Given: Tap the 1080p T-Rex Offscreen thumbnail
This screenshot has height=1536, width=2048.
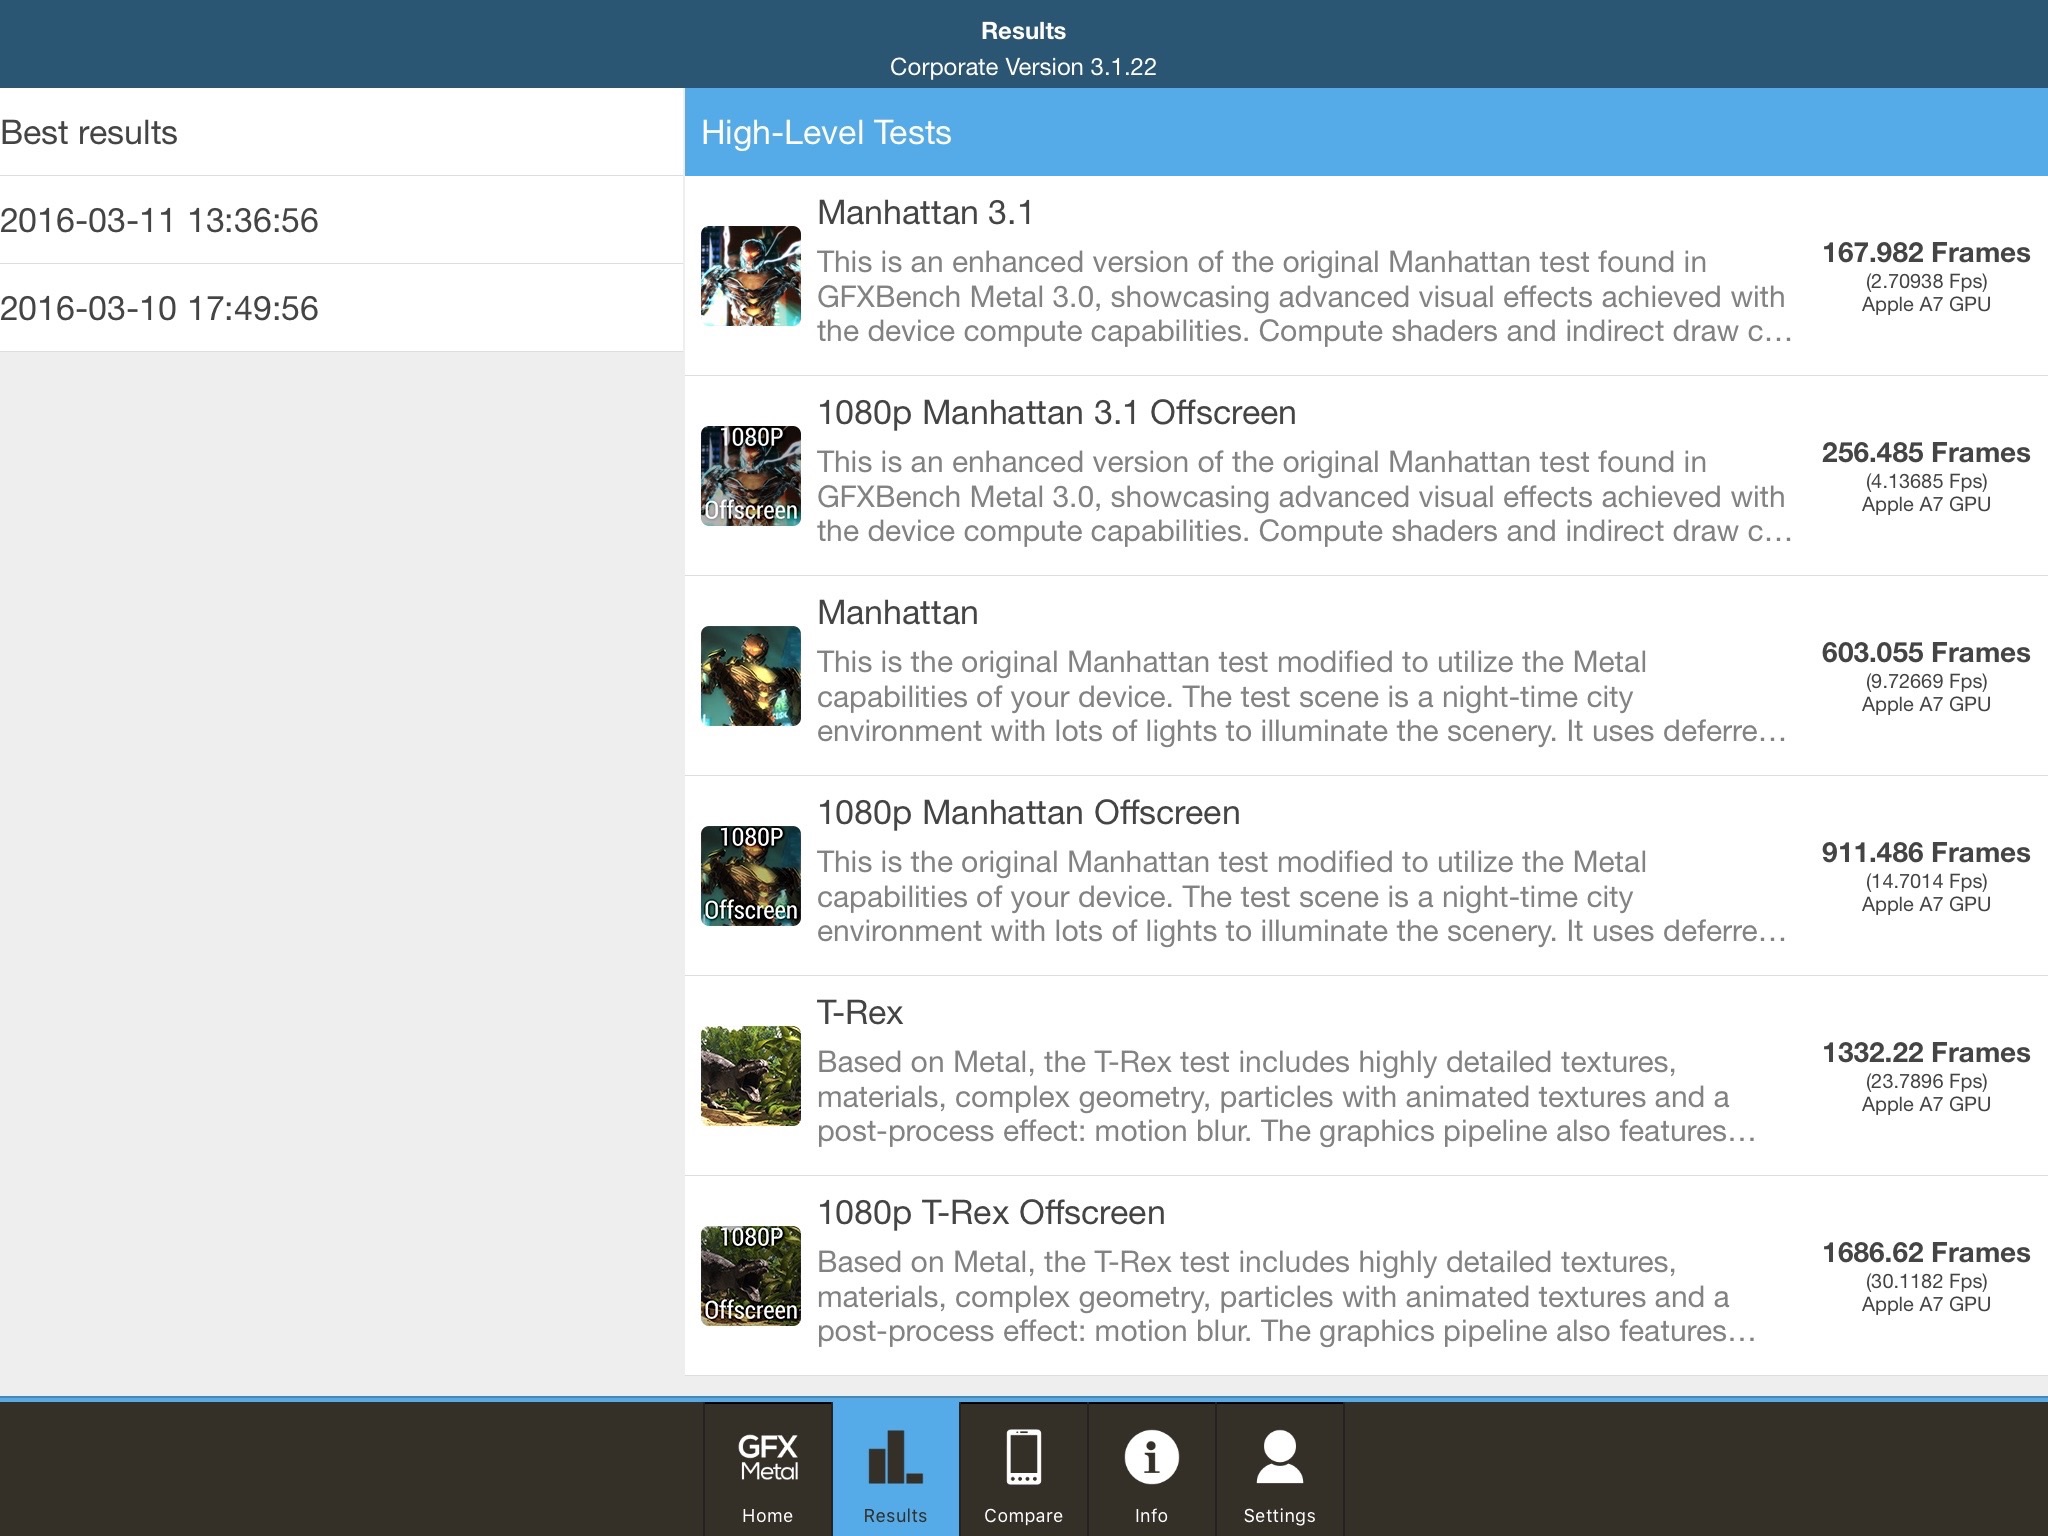Looking at the screenshot, I should [751, 1276].
